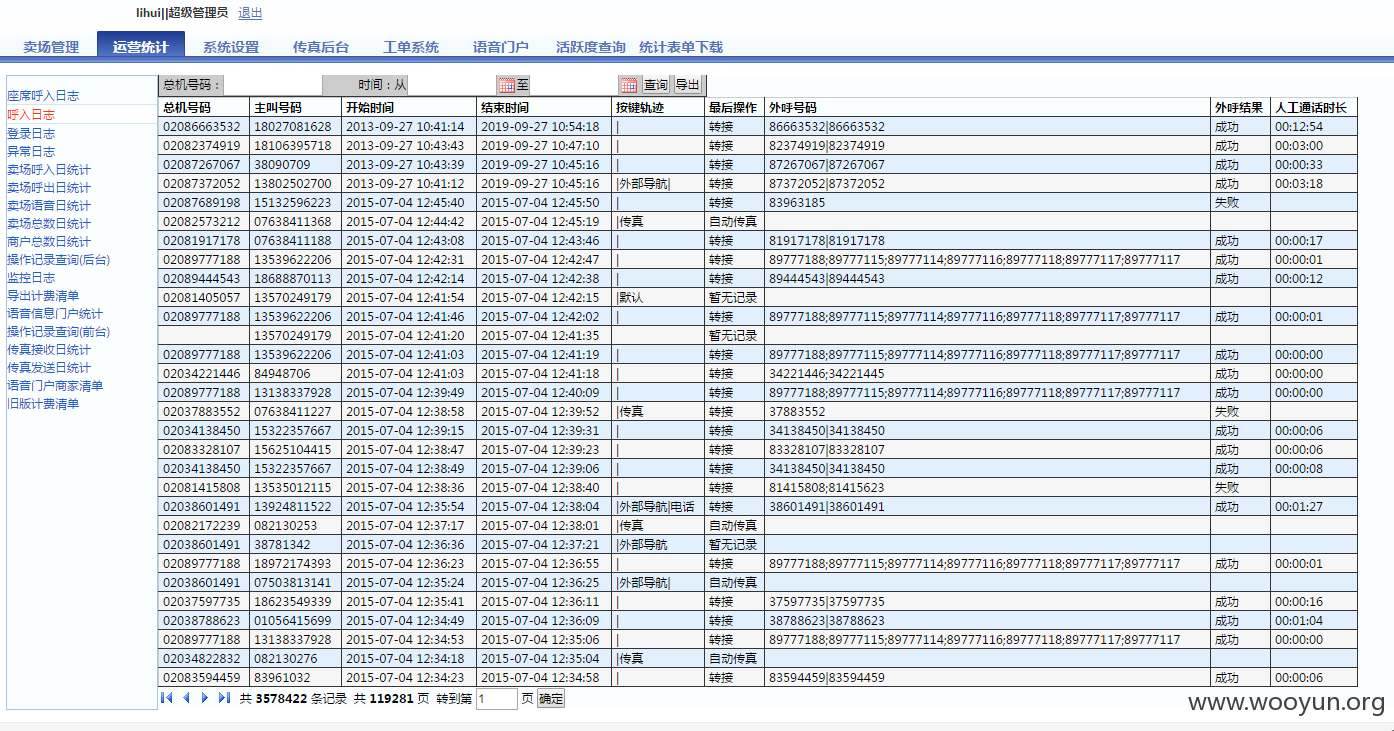Open 旧版计费清单 sidebar link
1394x731 pixels.
click(x=43, y=403)
